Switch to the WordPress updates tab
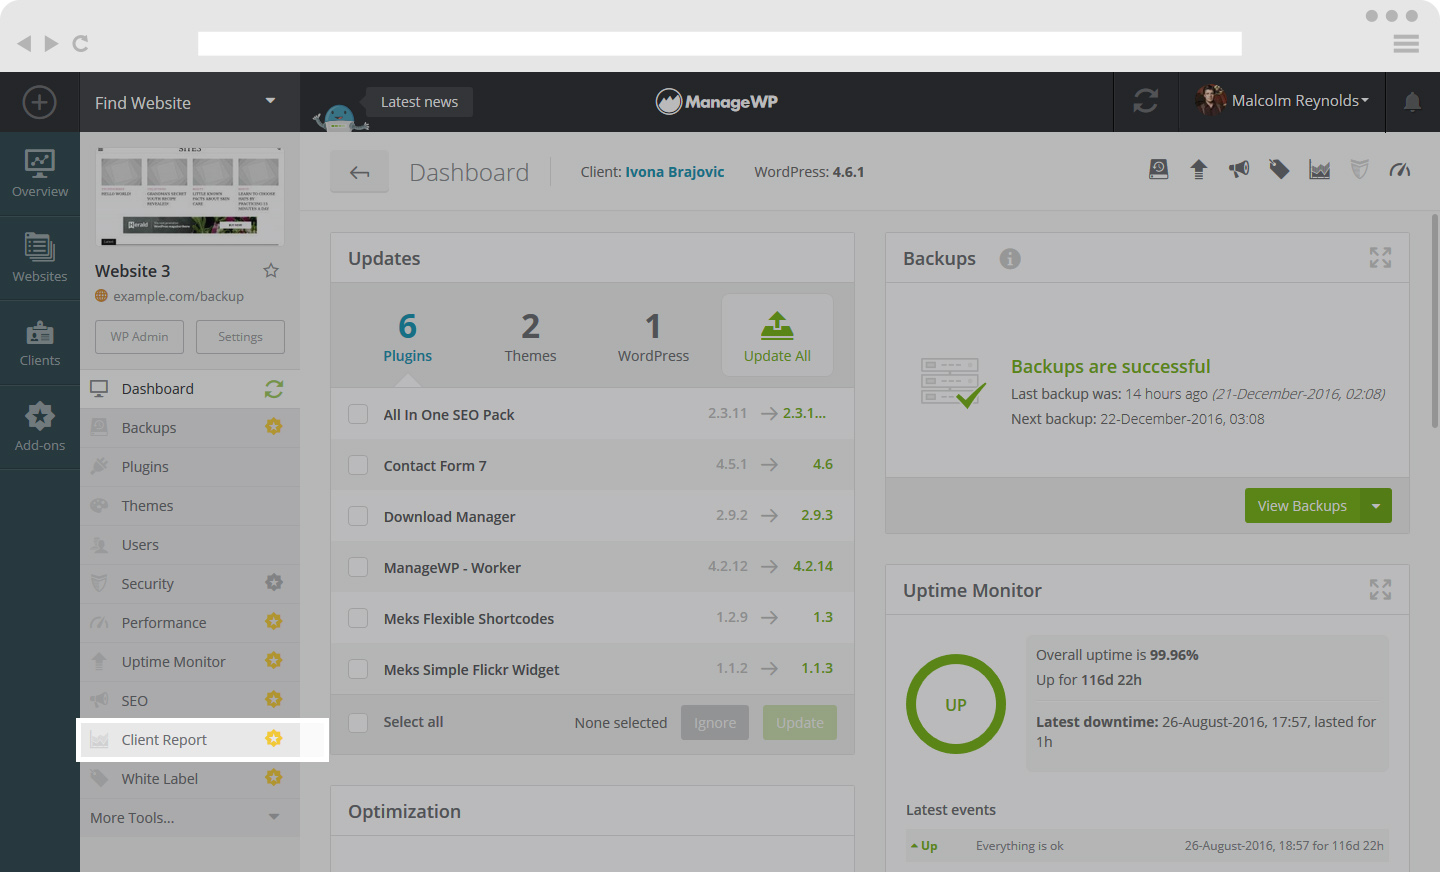This screenshot has width=1440, height=872. pyautogui.click(x=653, y=337)
